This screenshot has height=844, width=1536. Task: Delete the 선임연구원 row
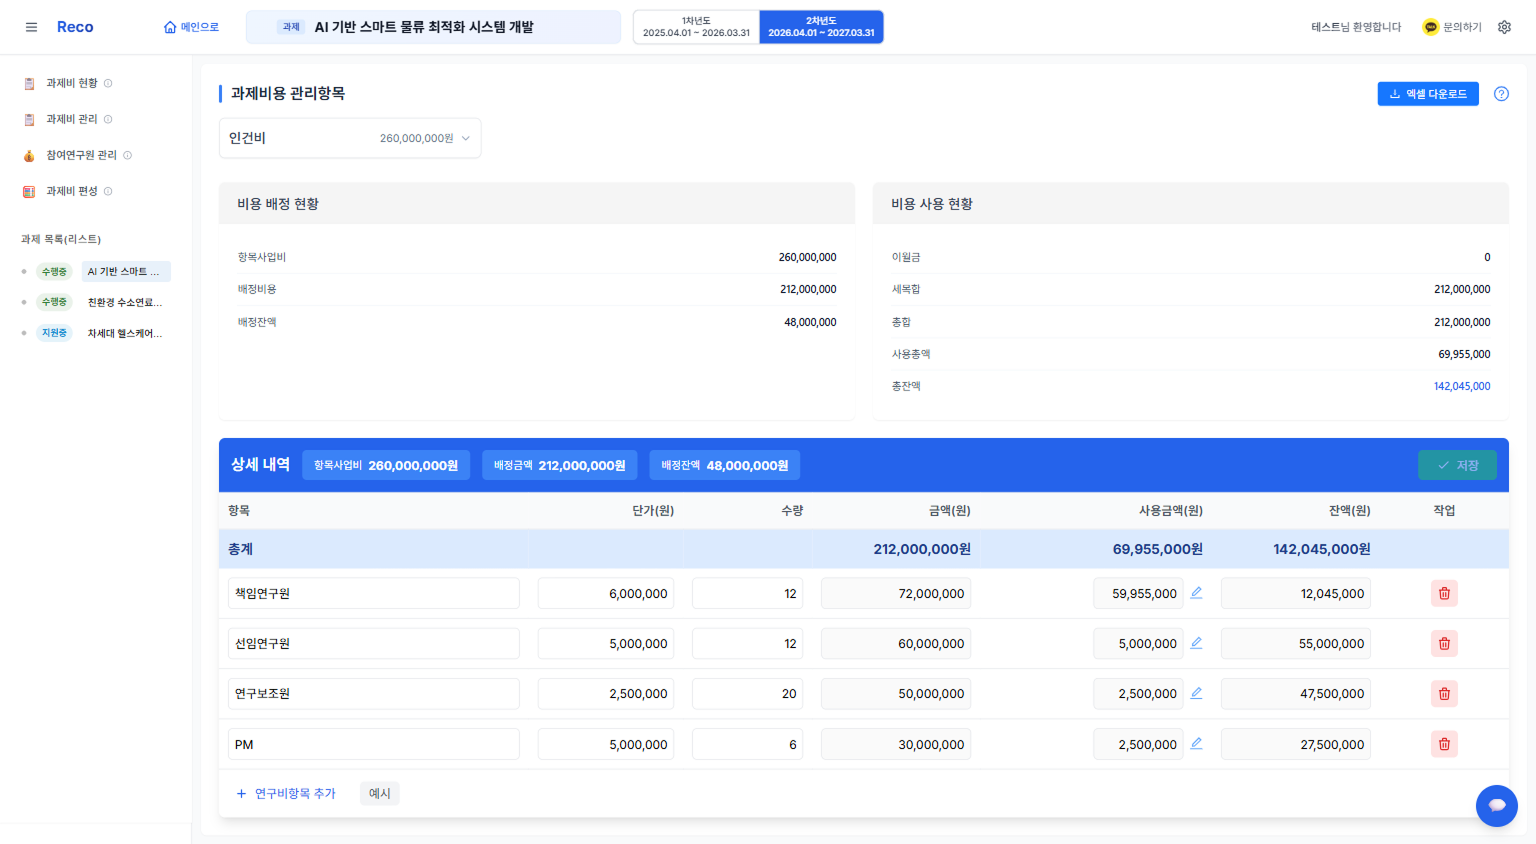click(1444, 643)
